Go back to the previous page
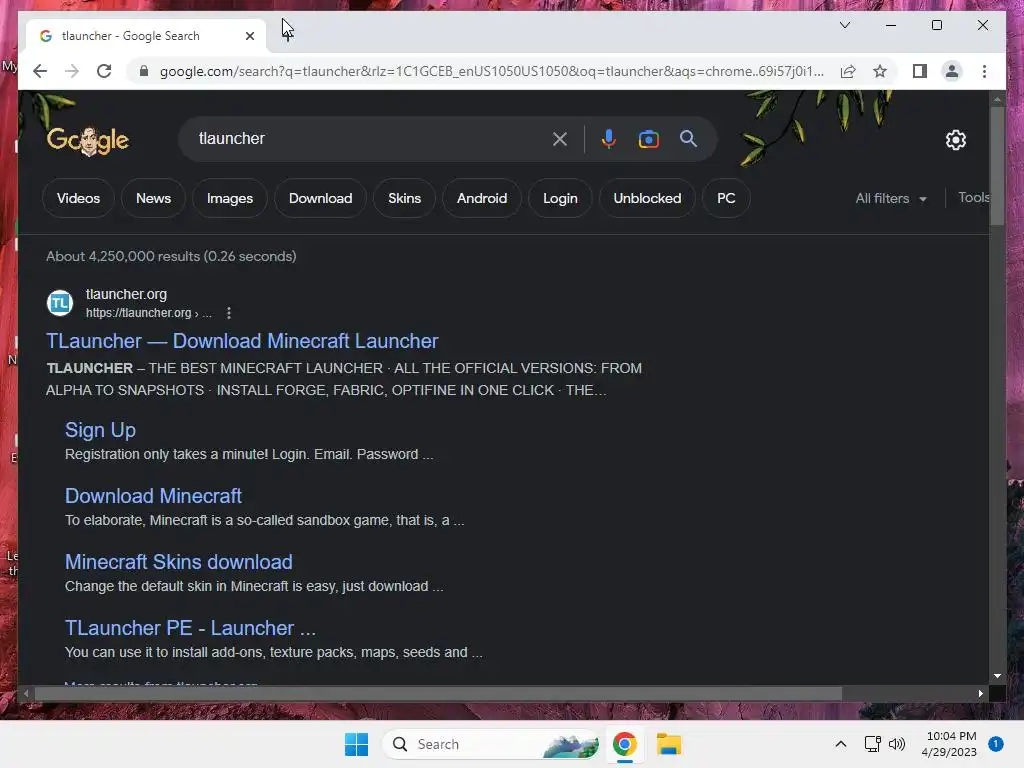 [x=40, y=71]
